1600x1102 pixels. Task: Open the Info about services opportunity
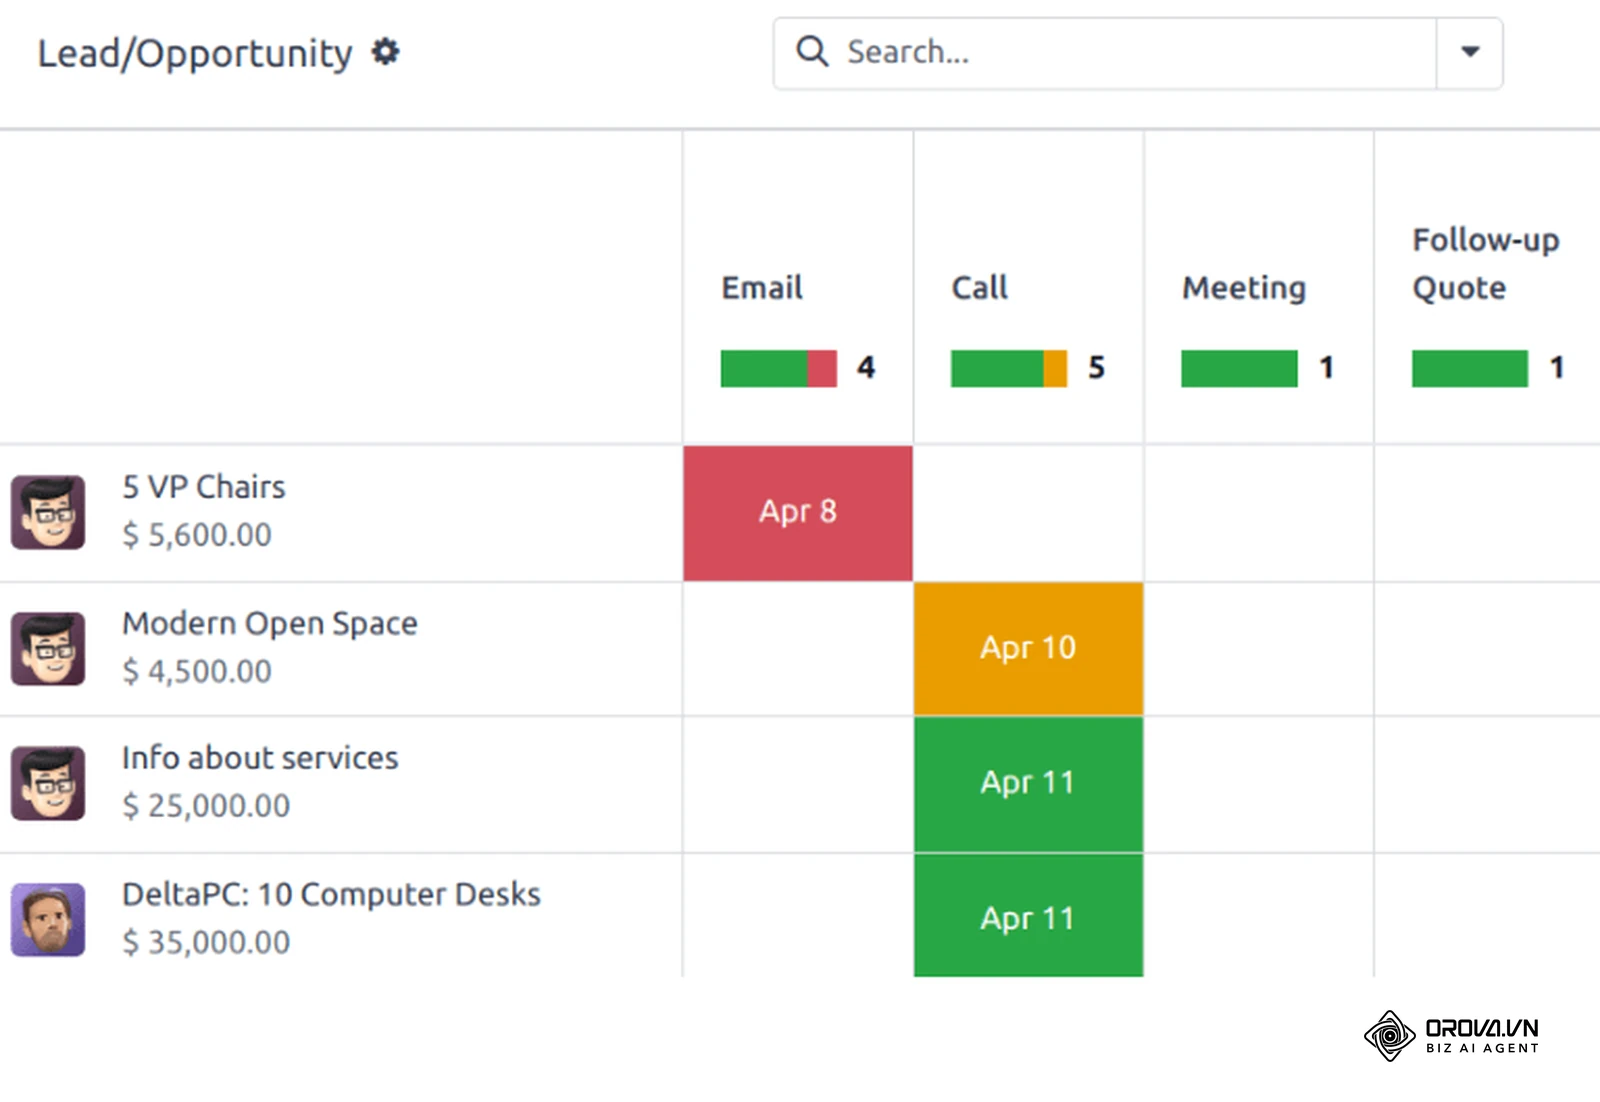click(x=260, y=758)
